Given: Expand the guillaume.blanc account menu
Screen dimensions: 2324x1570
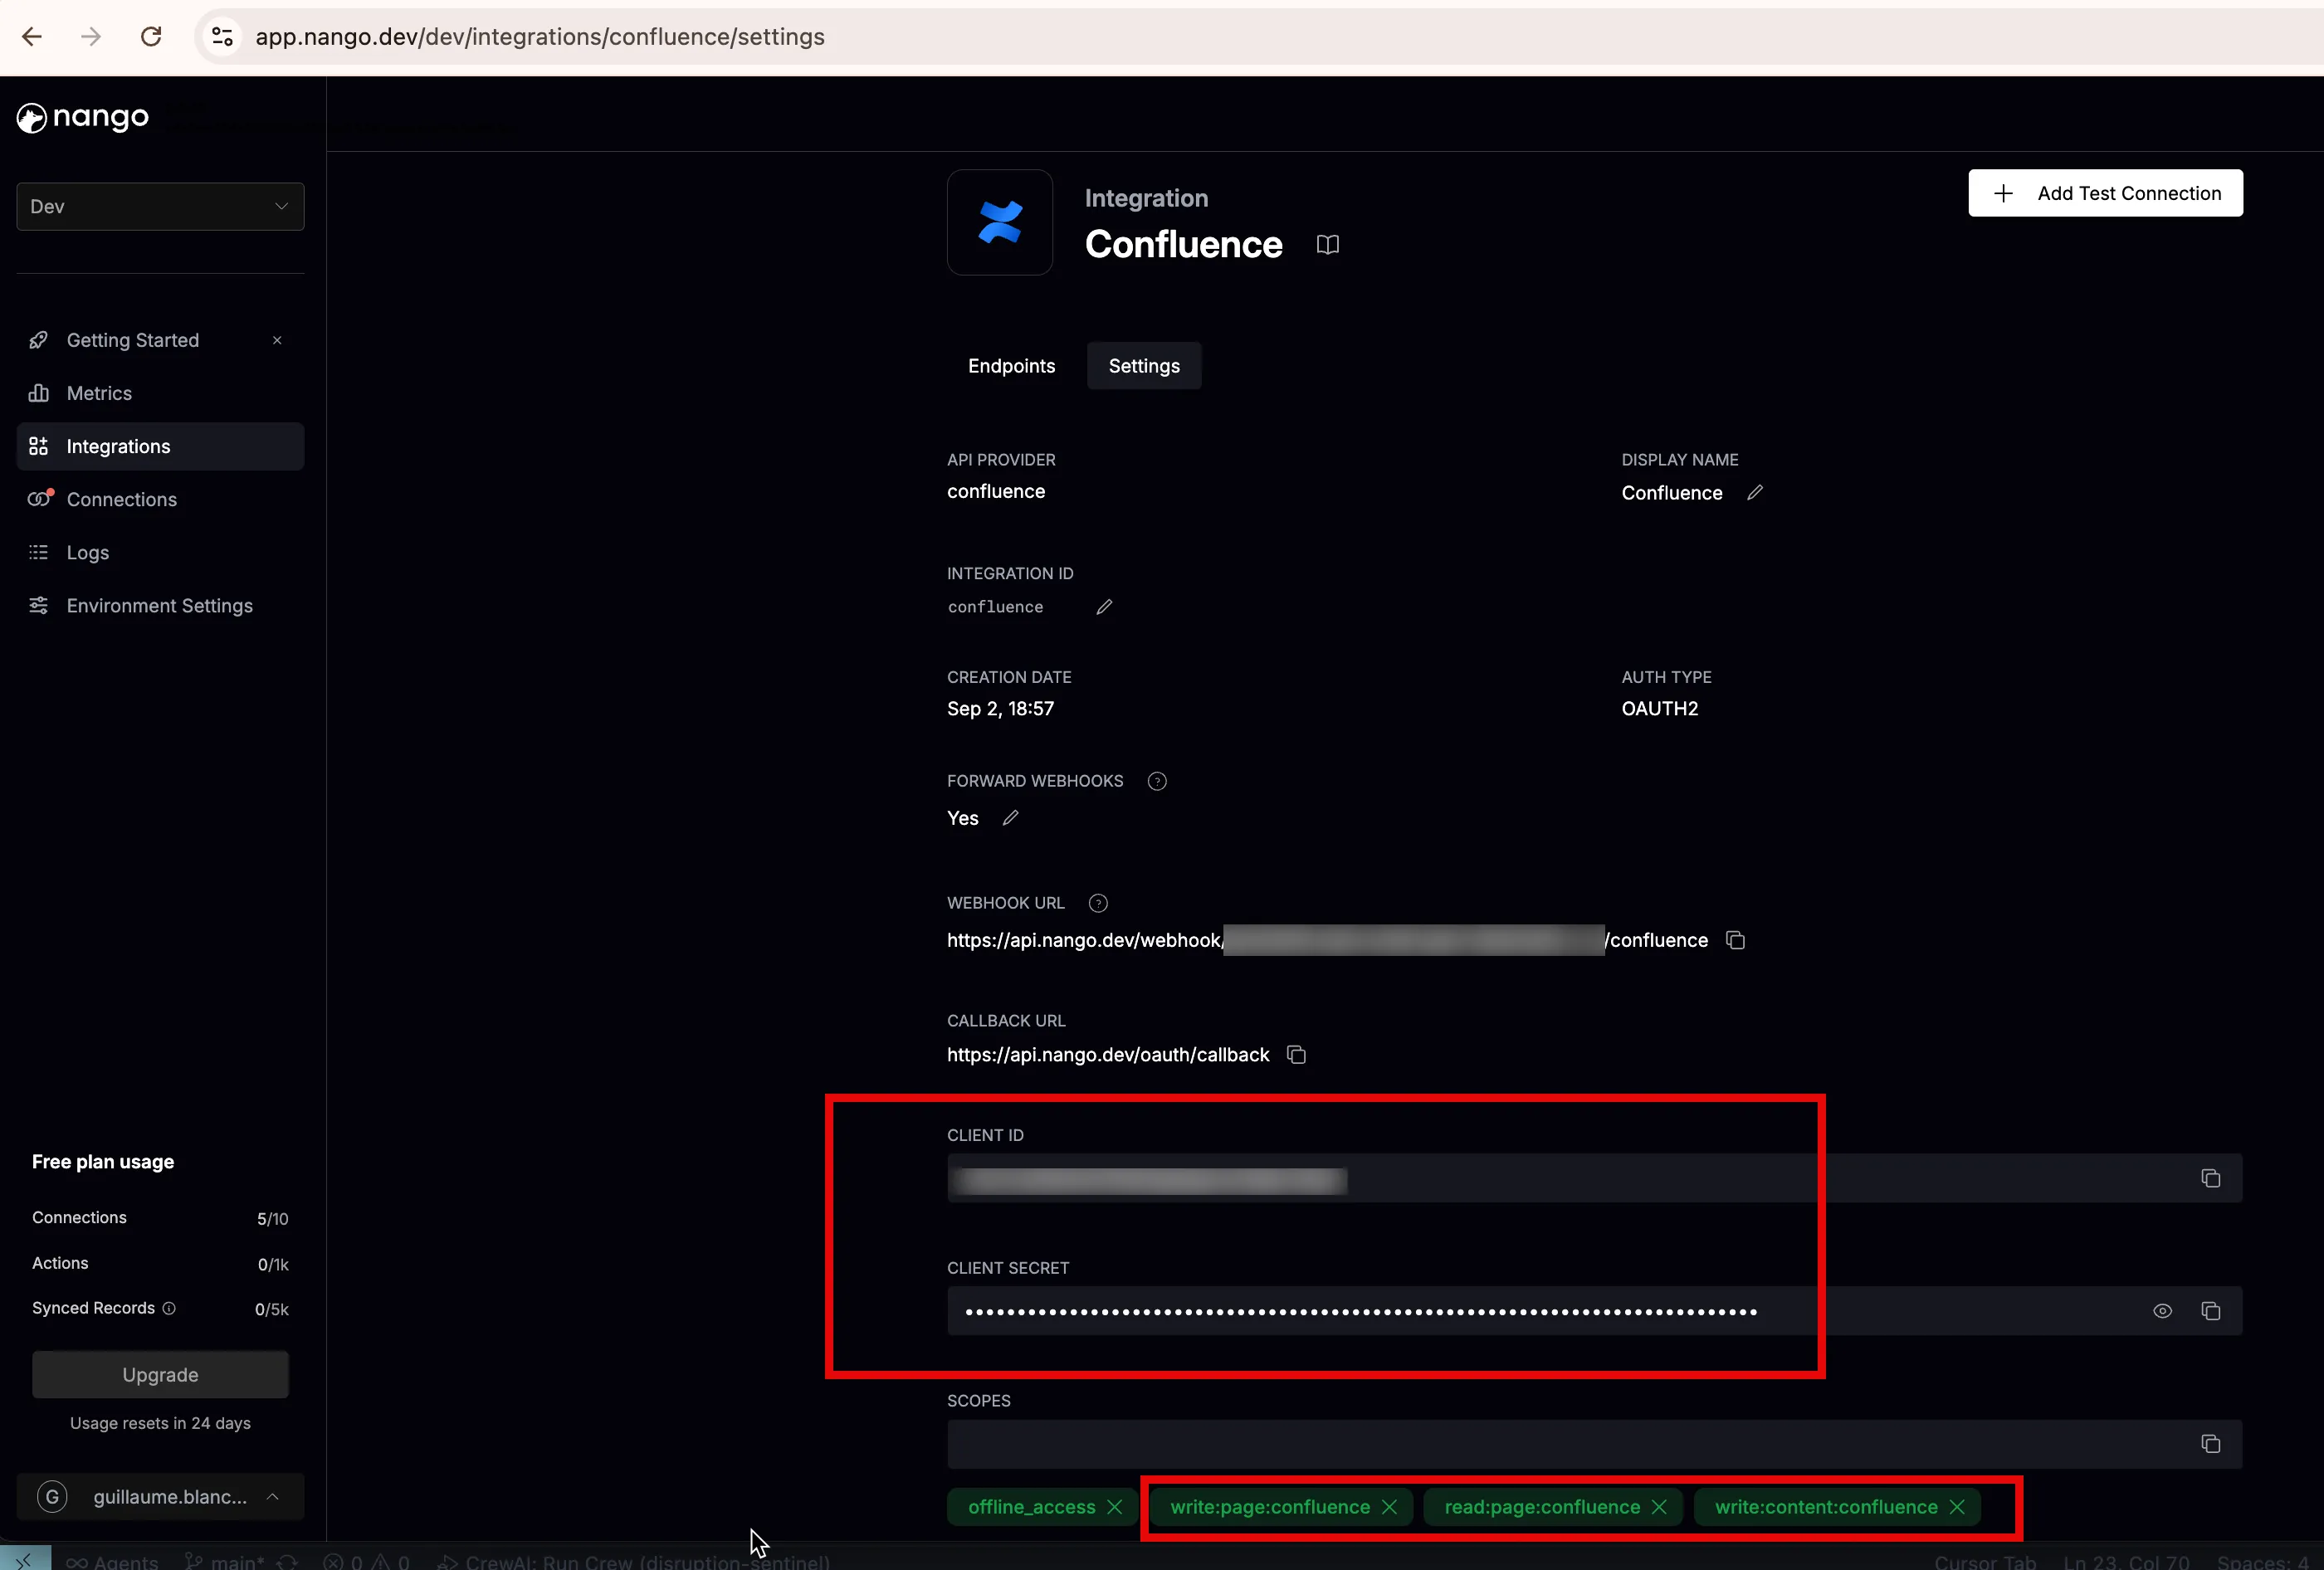Looking at the screenshot, I should [160, 1497].
